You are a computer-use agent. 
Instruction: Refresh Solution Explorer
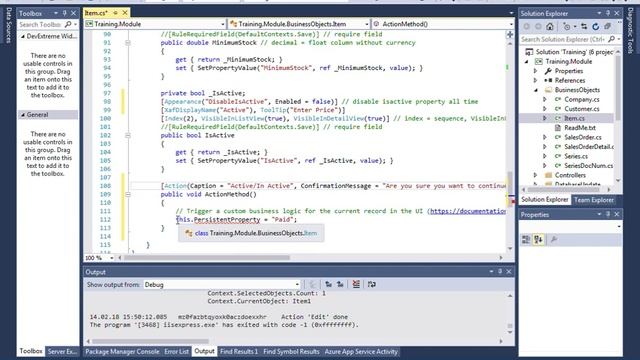[596, 27]
